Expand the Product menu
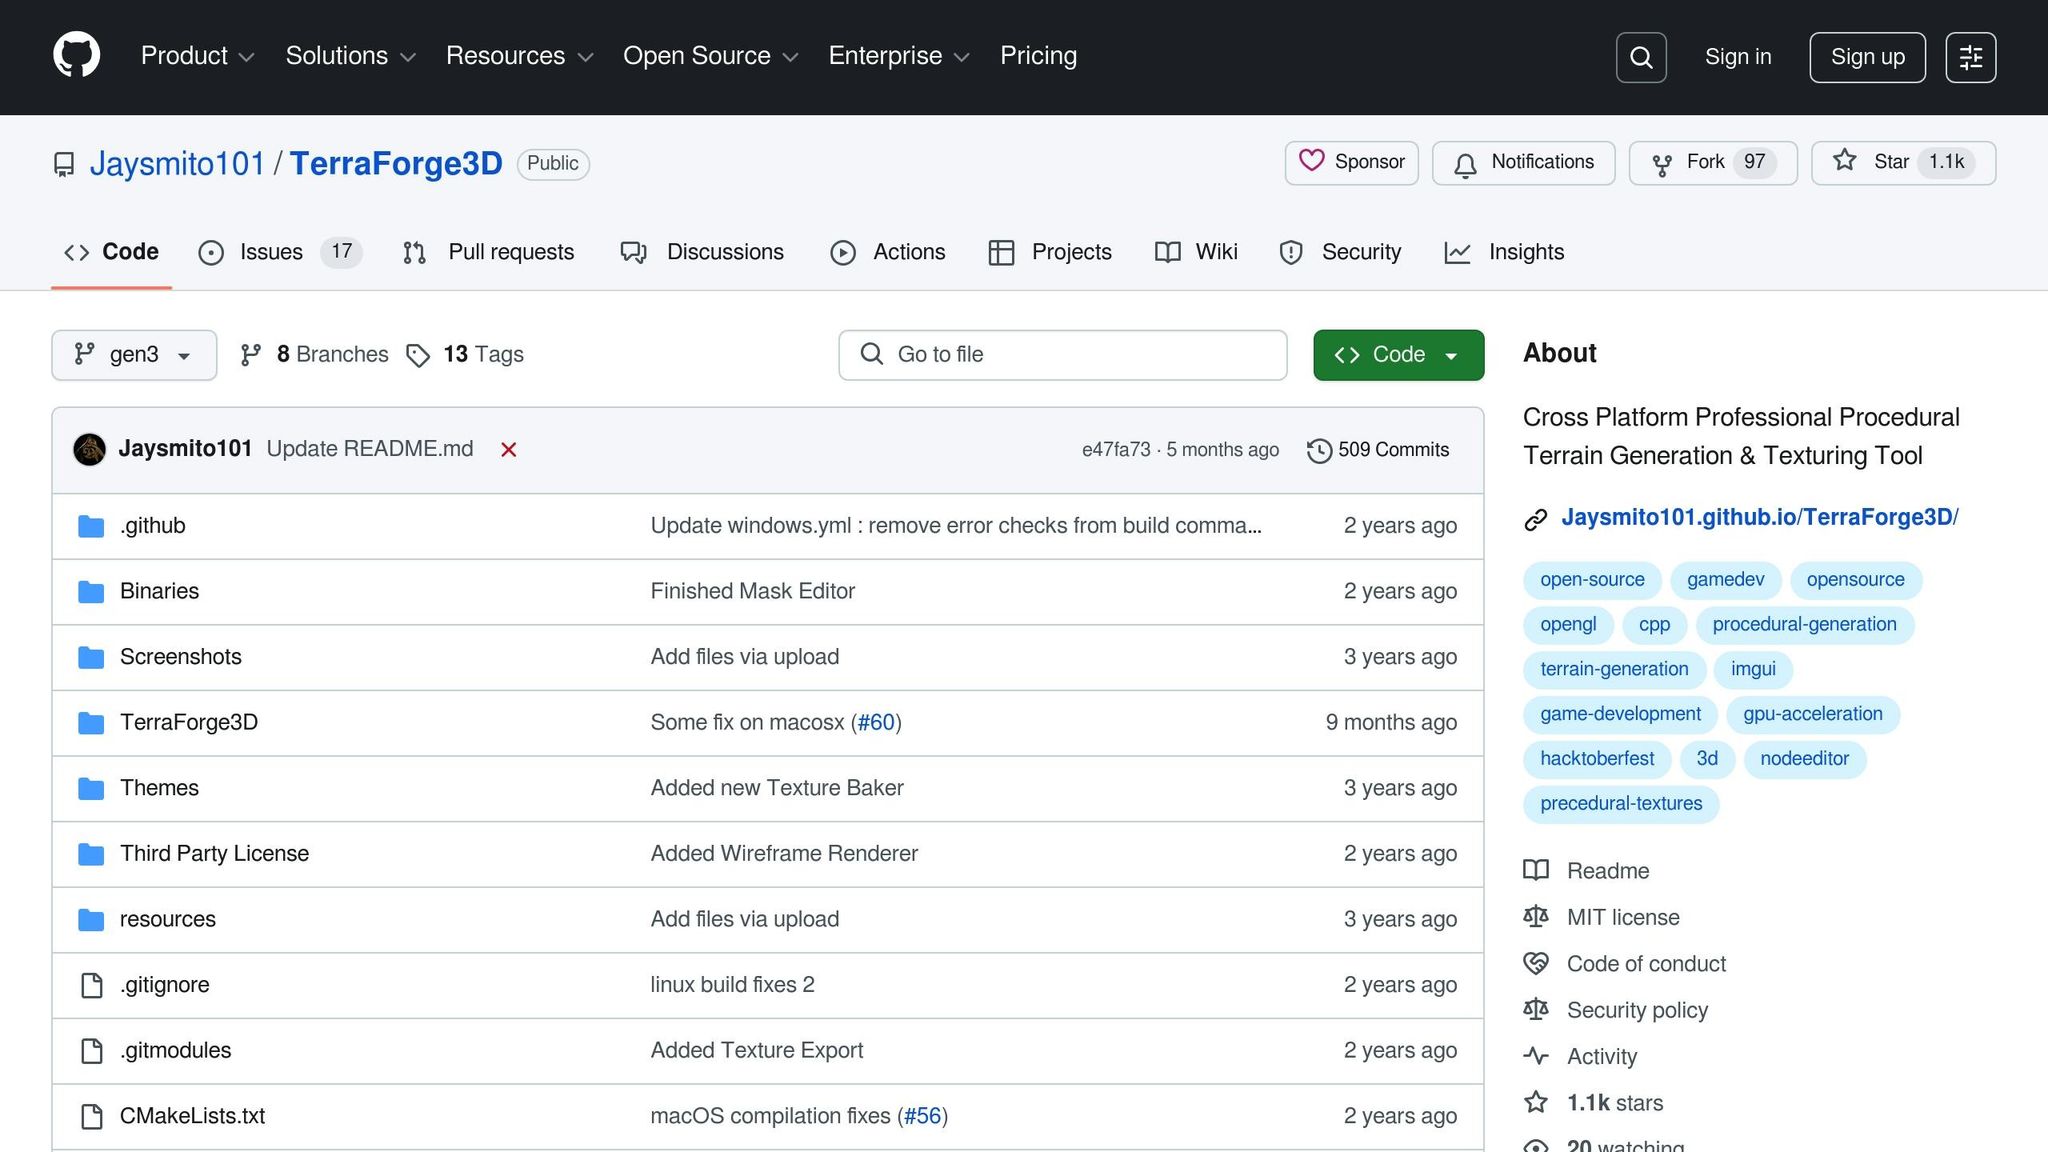This screenshot has height=1152, width=2048. [197, 56]
